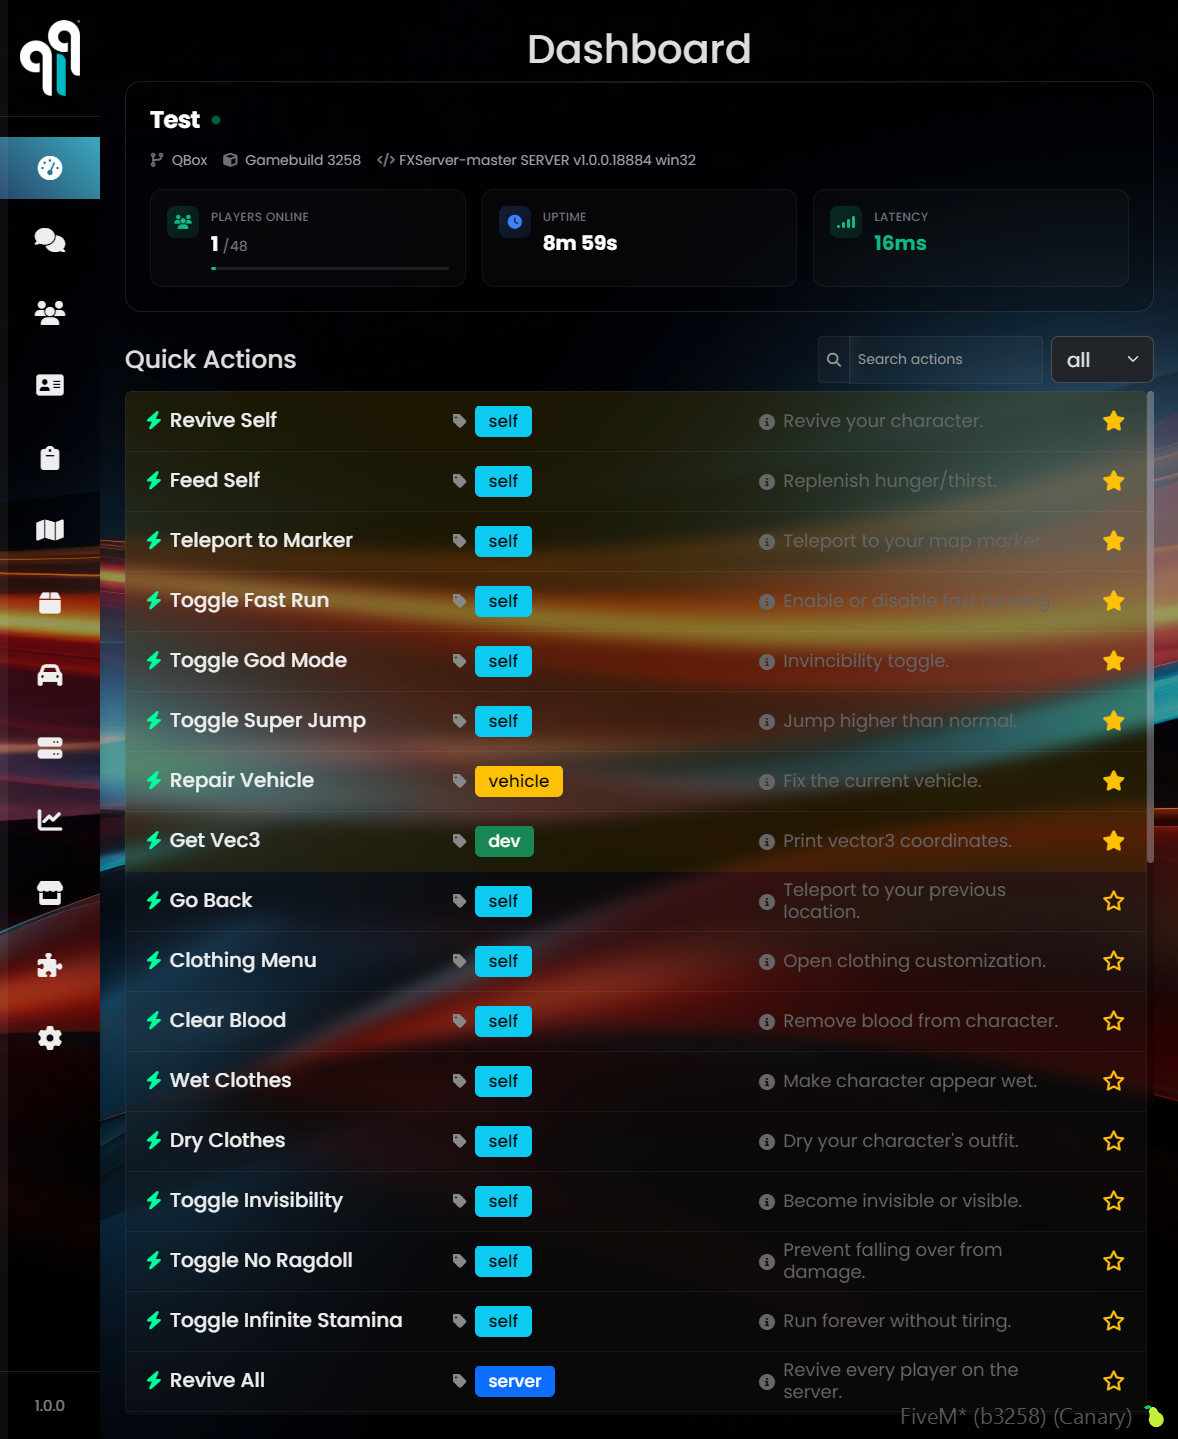Open the analytics chart sidebar icon
1178x1439 pixels.
coord(50,820)
